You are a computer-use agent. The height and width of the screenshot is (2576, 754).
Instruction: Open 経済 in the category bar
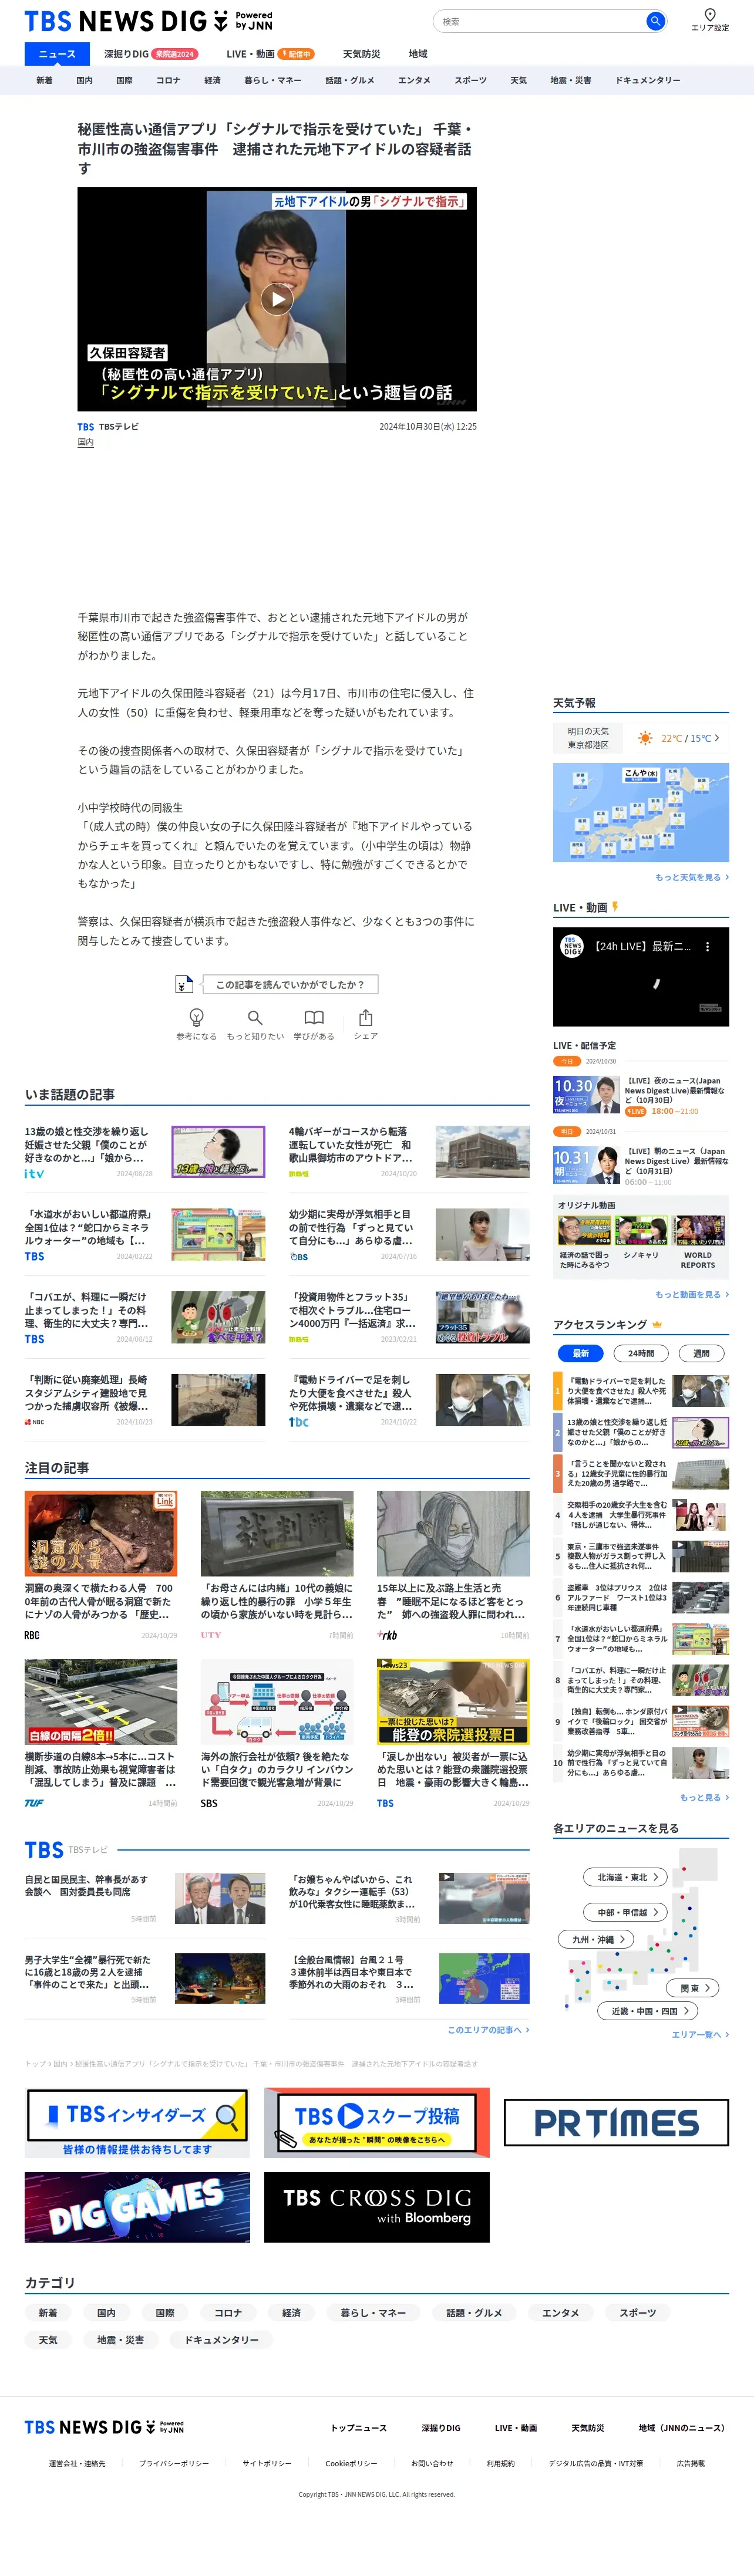pyautogui.click(x=212, y=80)
